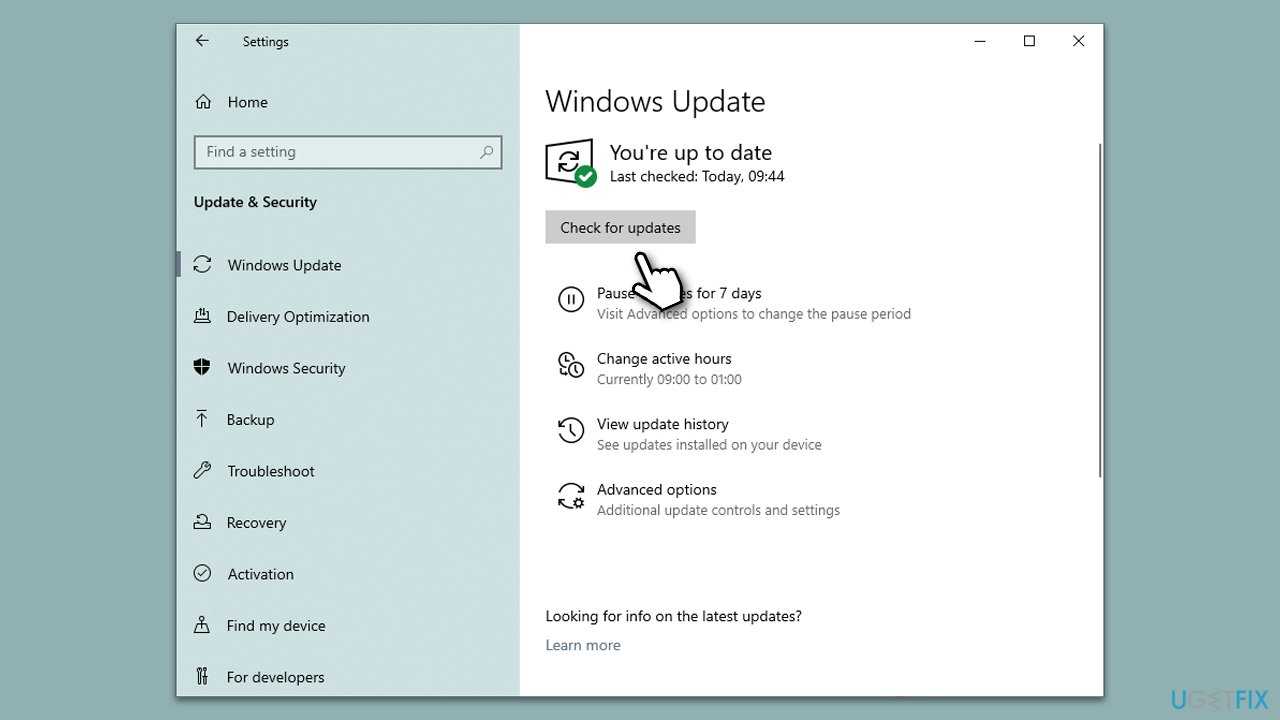Click the Home icon in sidebar
Viewport: 1280px width, 720px height.
point(203,102)
